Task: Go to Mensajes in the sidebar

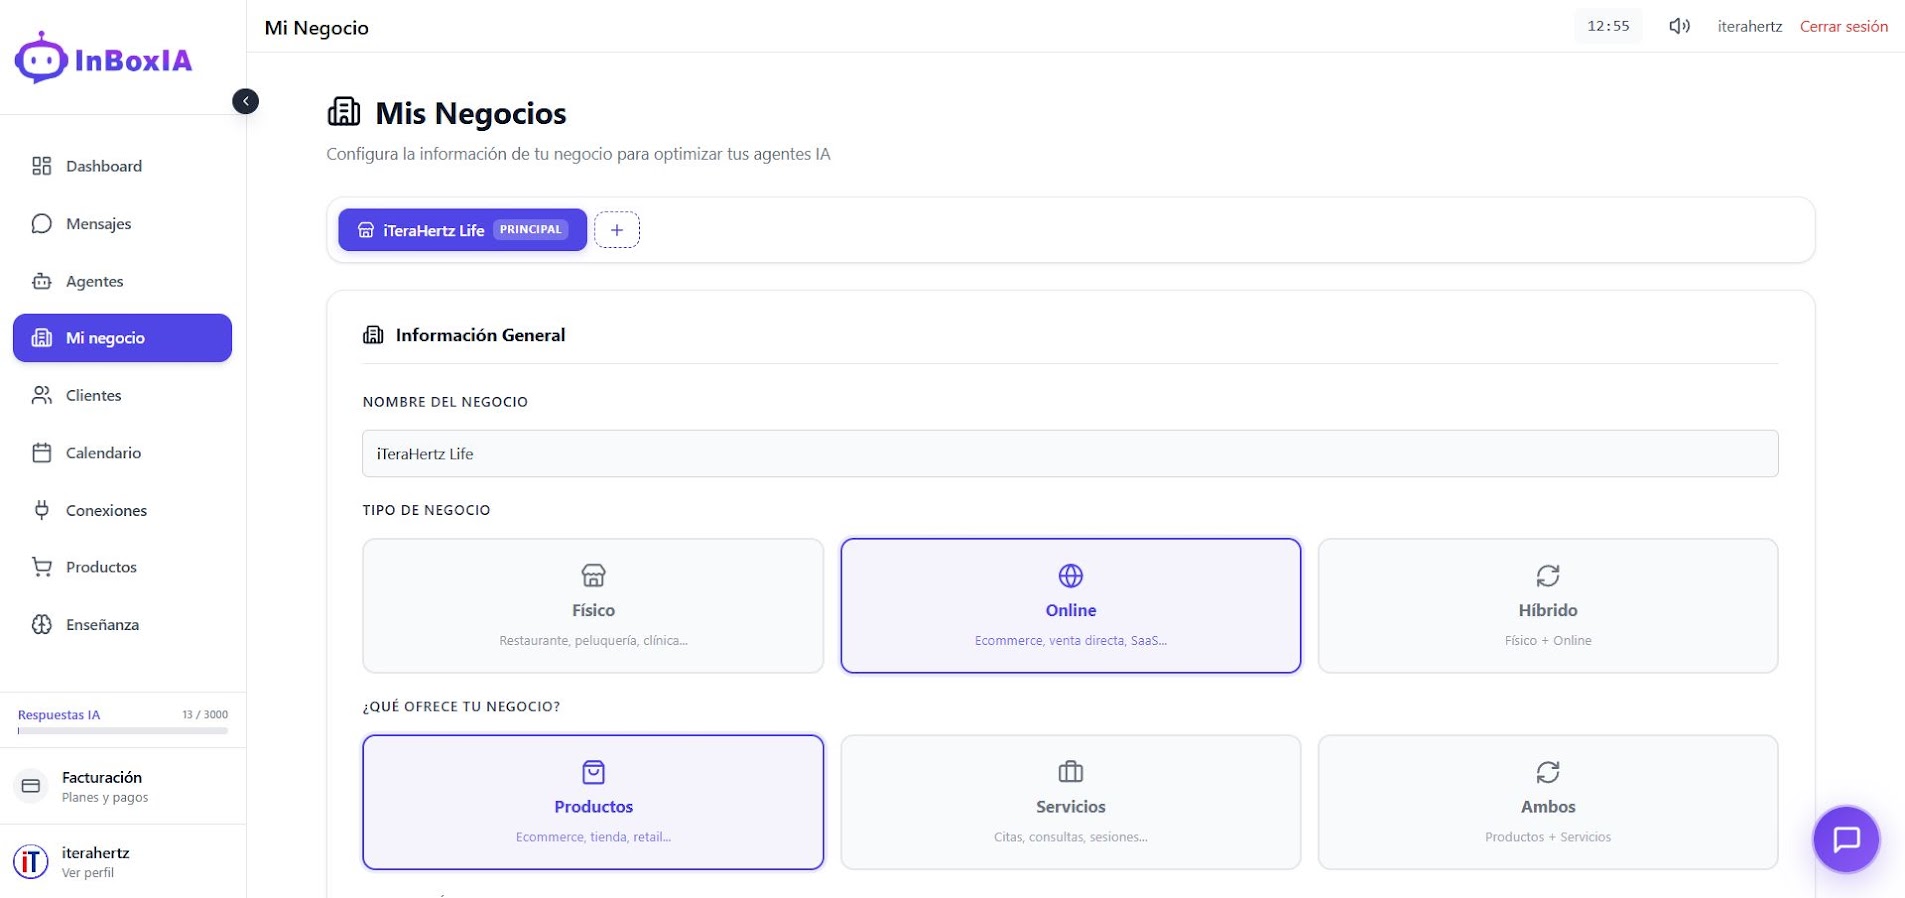Action: tap(98, 224)
